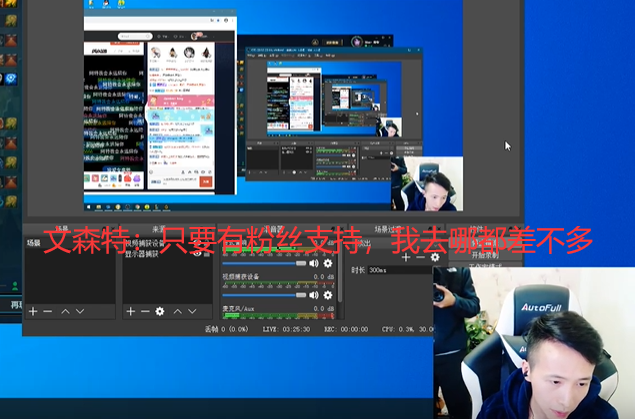Image resolution: width=635 pixels, height=419 pixels.
Task: Click the 丢帧 0 (0.0%) status text
Action: 226,329
